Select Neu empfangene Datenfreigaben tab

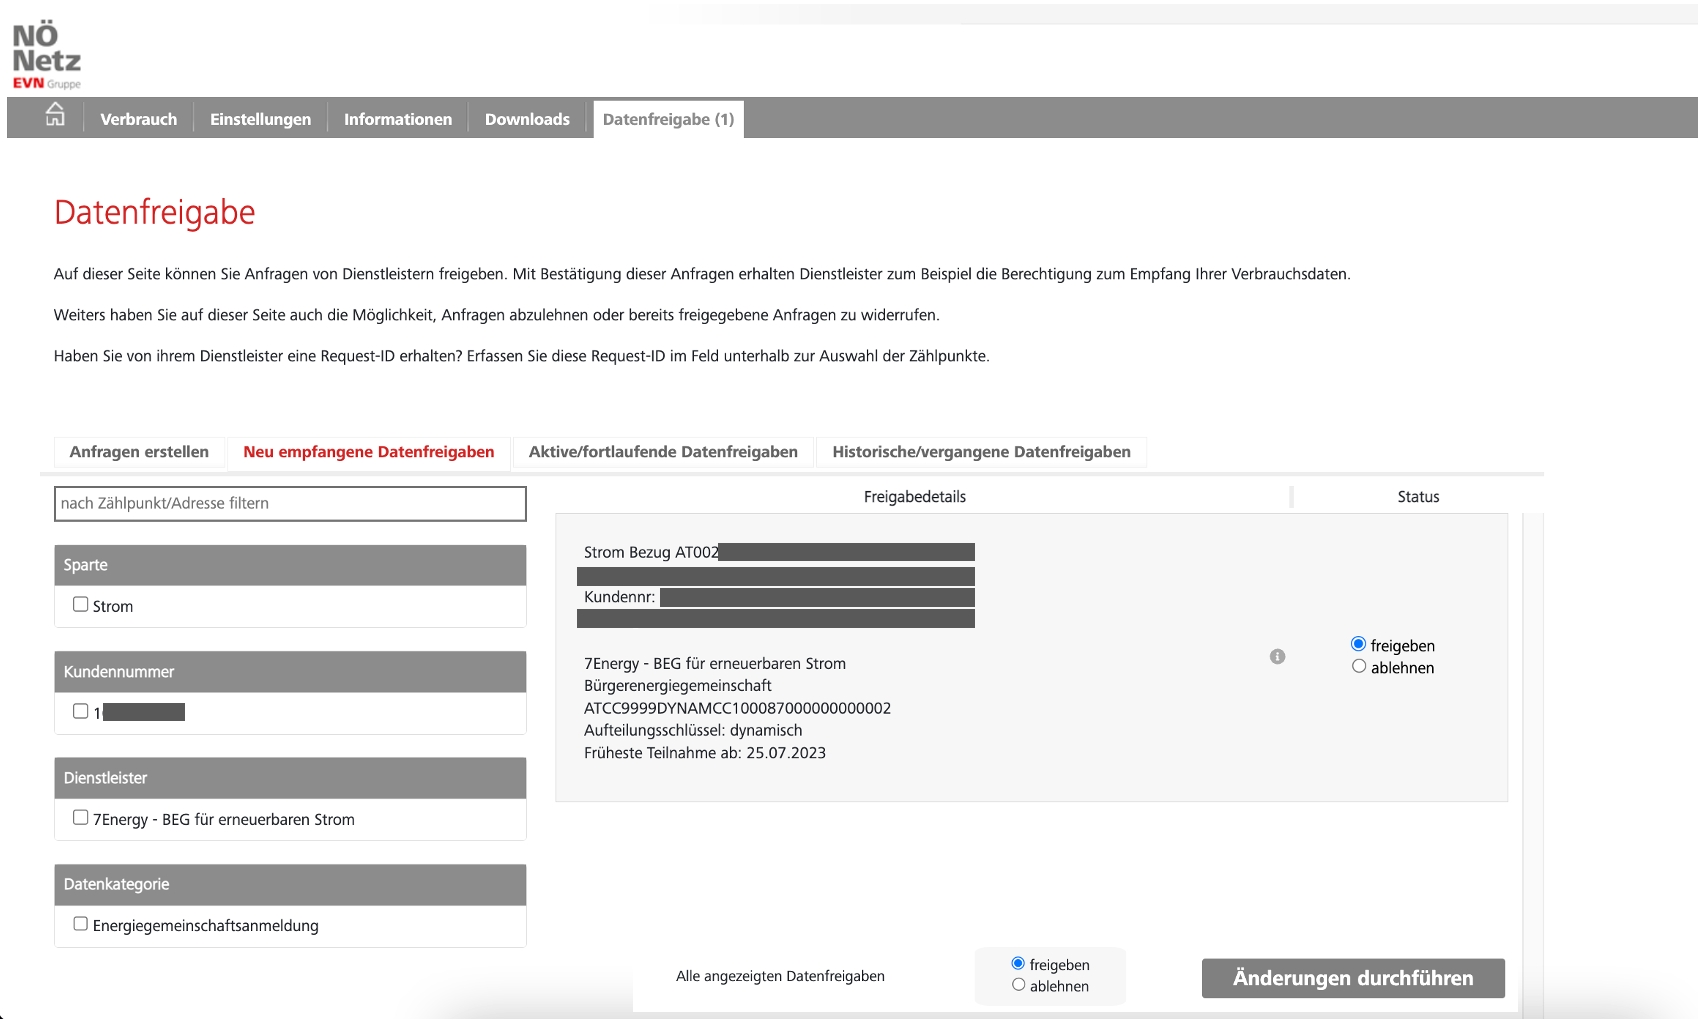(x=368, y=452)
